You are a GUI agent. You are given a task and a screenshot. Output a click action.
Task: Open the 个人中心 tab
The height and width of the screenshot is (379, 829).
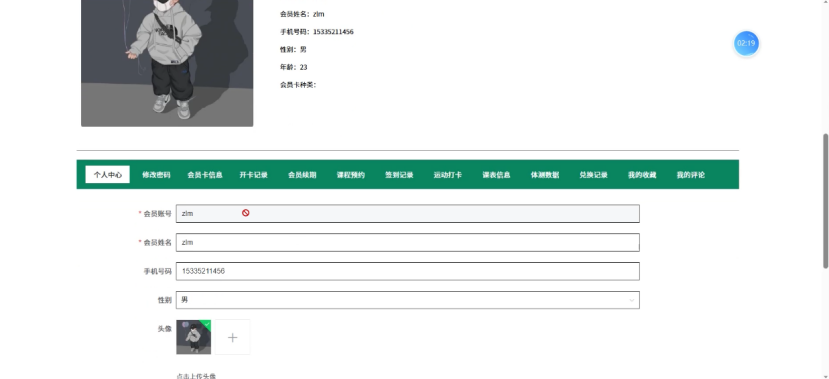pos(107,174)
